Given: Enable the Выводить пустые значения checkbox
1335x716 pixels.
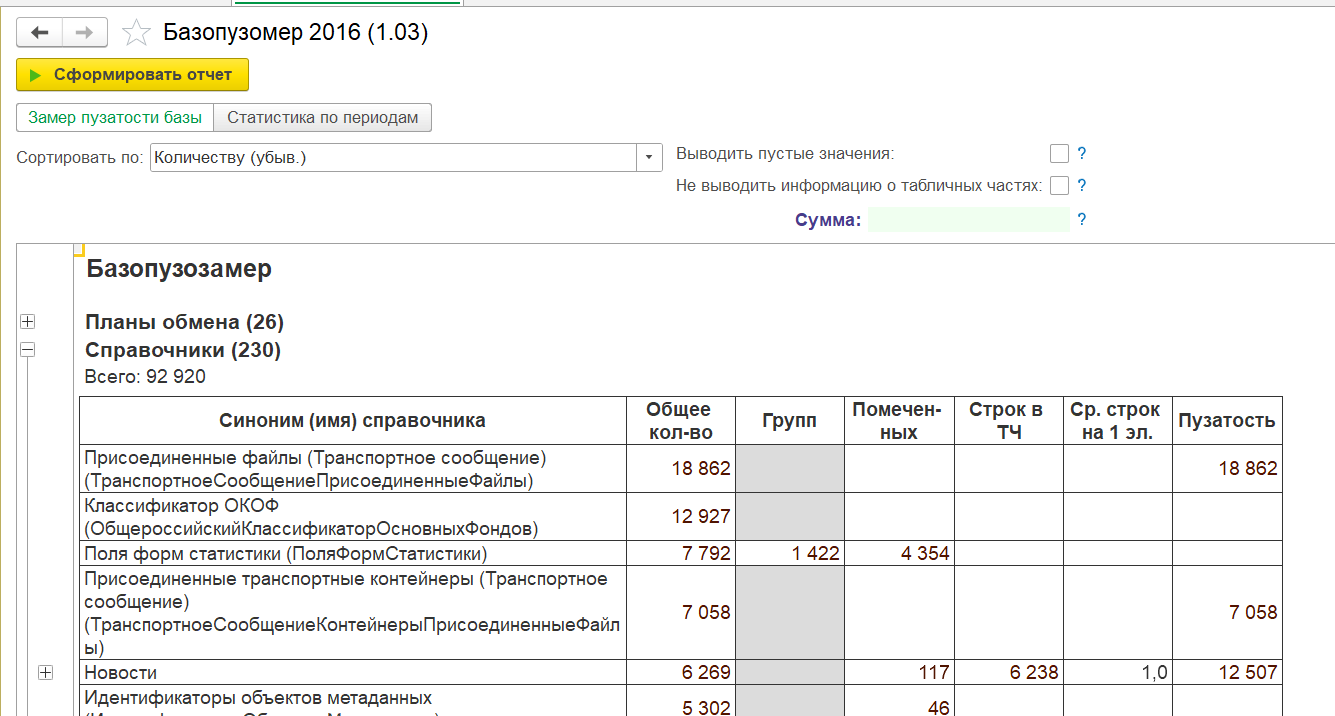Looking at the screenshot, I should (1057, 152).
